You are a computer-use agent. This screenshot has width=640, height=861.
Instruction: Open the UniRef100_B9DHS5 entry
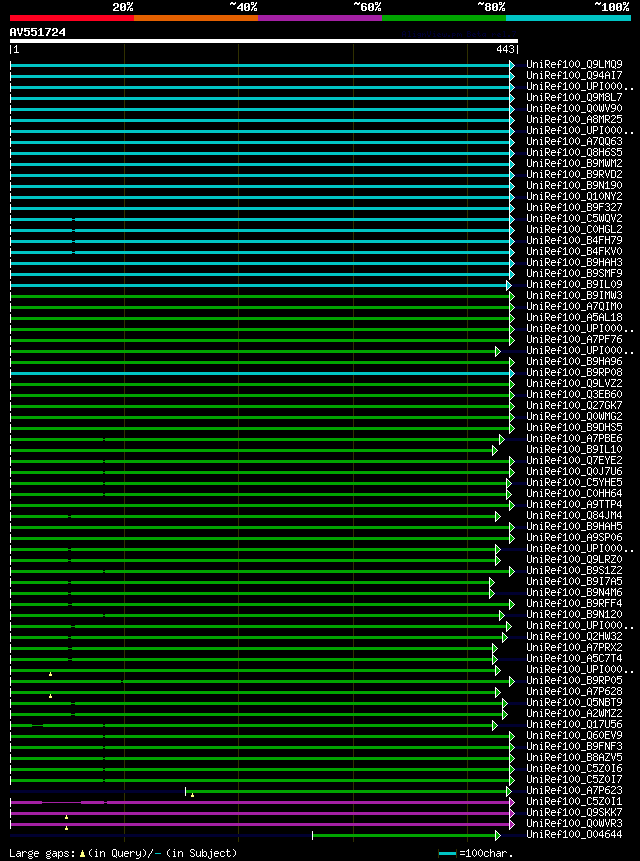tap(574, 428)
